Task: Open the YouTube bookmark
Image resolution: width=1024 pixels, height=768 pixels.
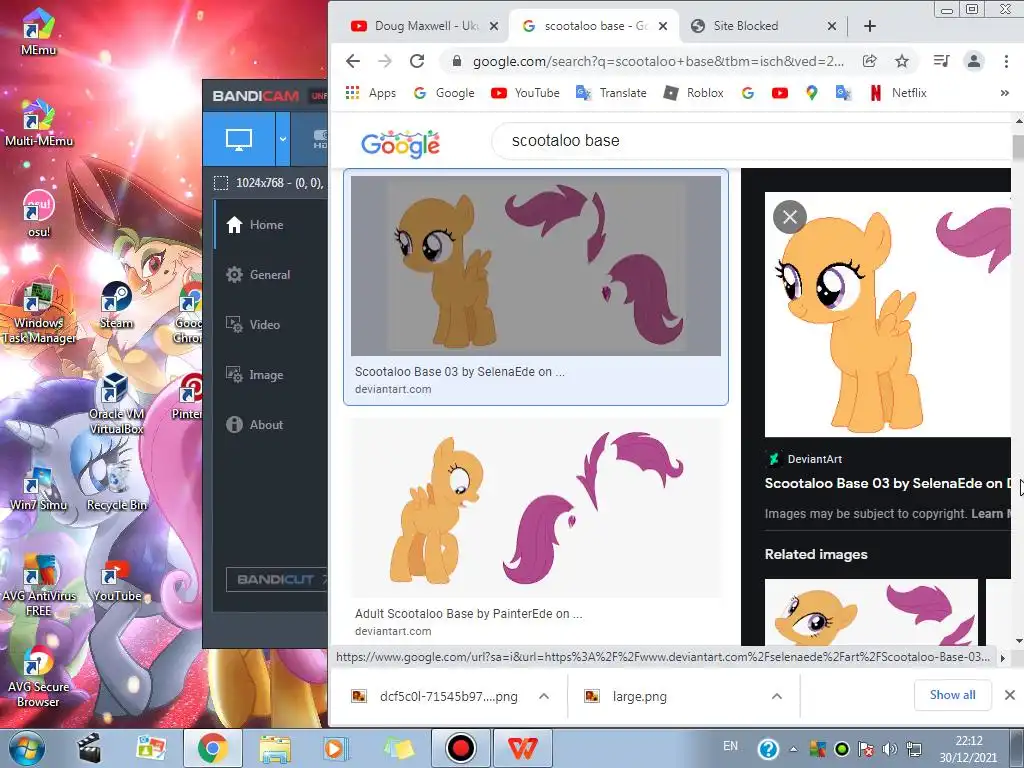Action: 525,93
